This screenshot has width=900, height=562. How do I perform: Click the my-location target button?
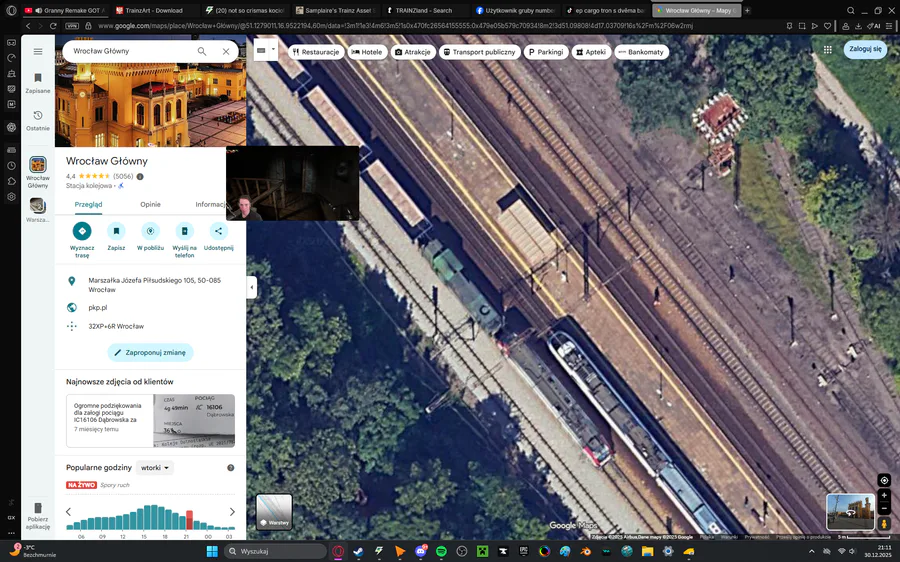click(884, 480)
